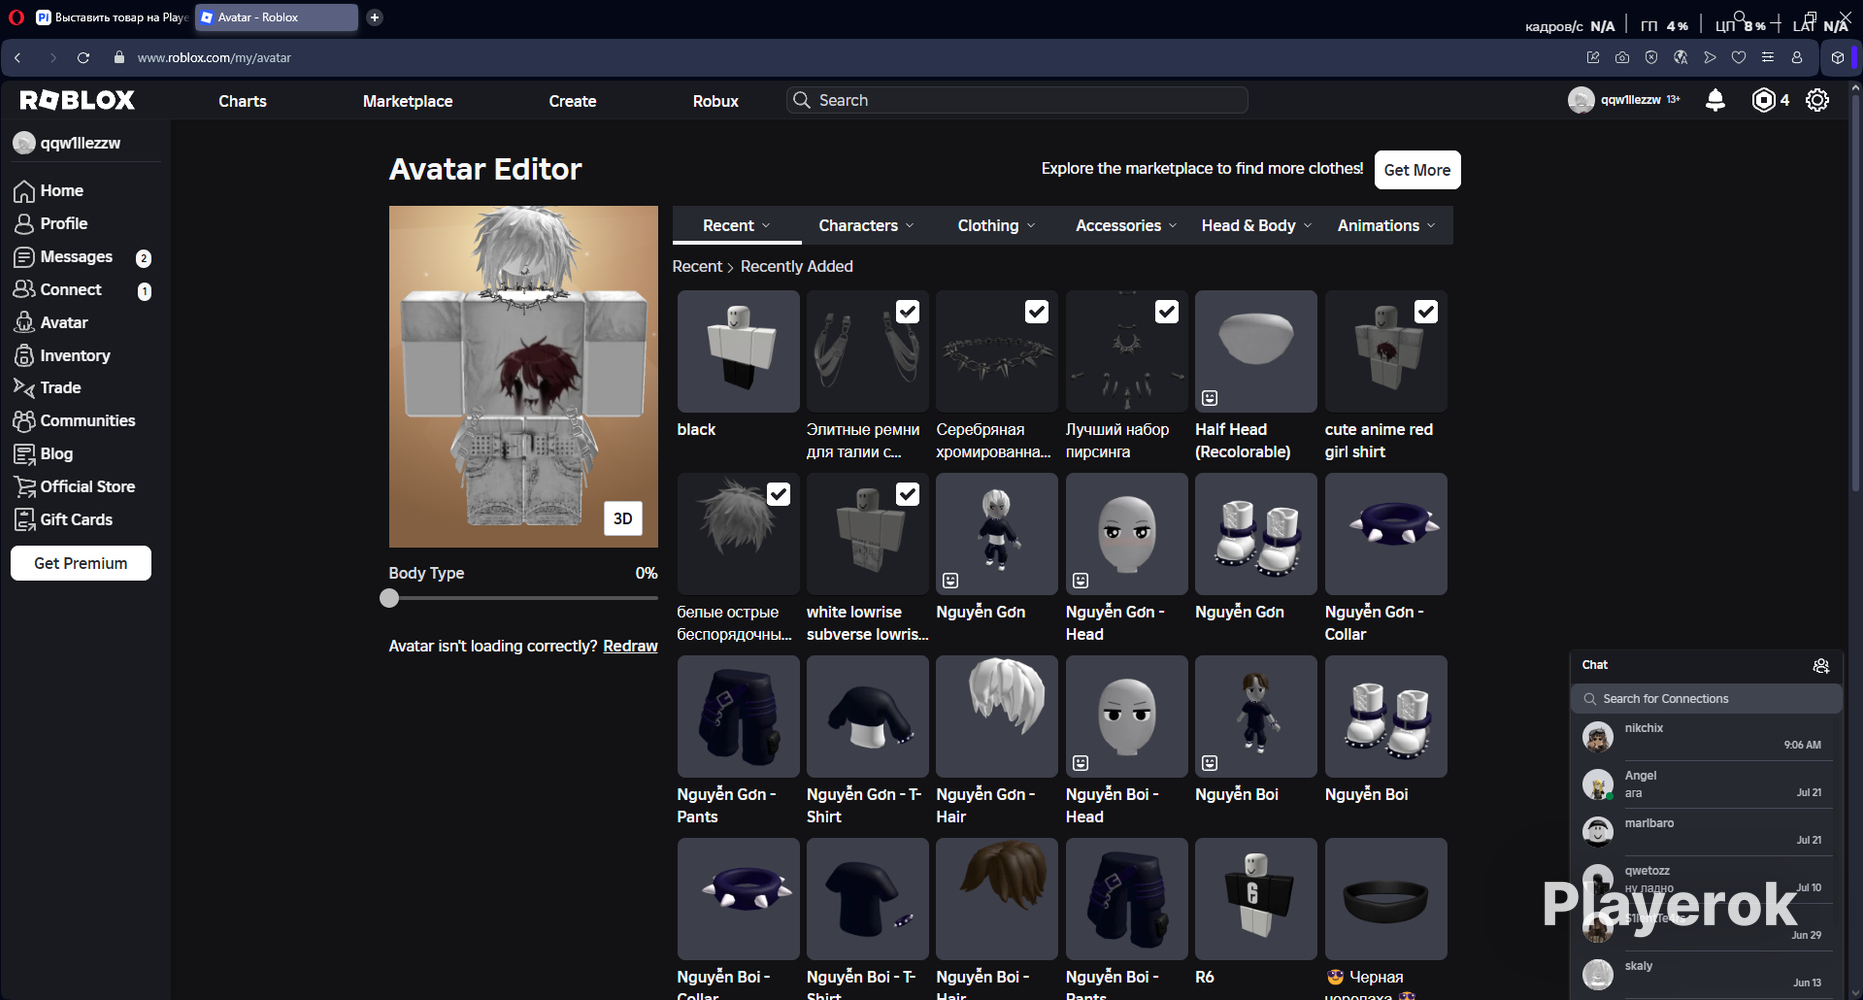Open the browser extensions cube icon
The image size is (1863, 1000).
pos(1838,58)
